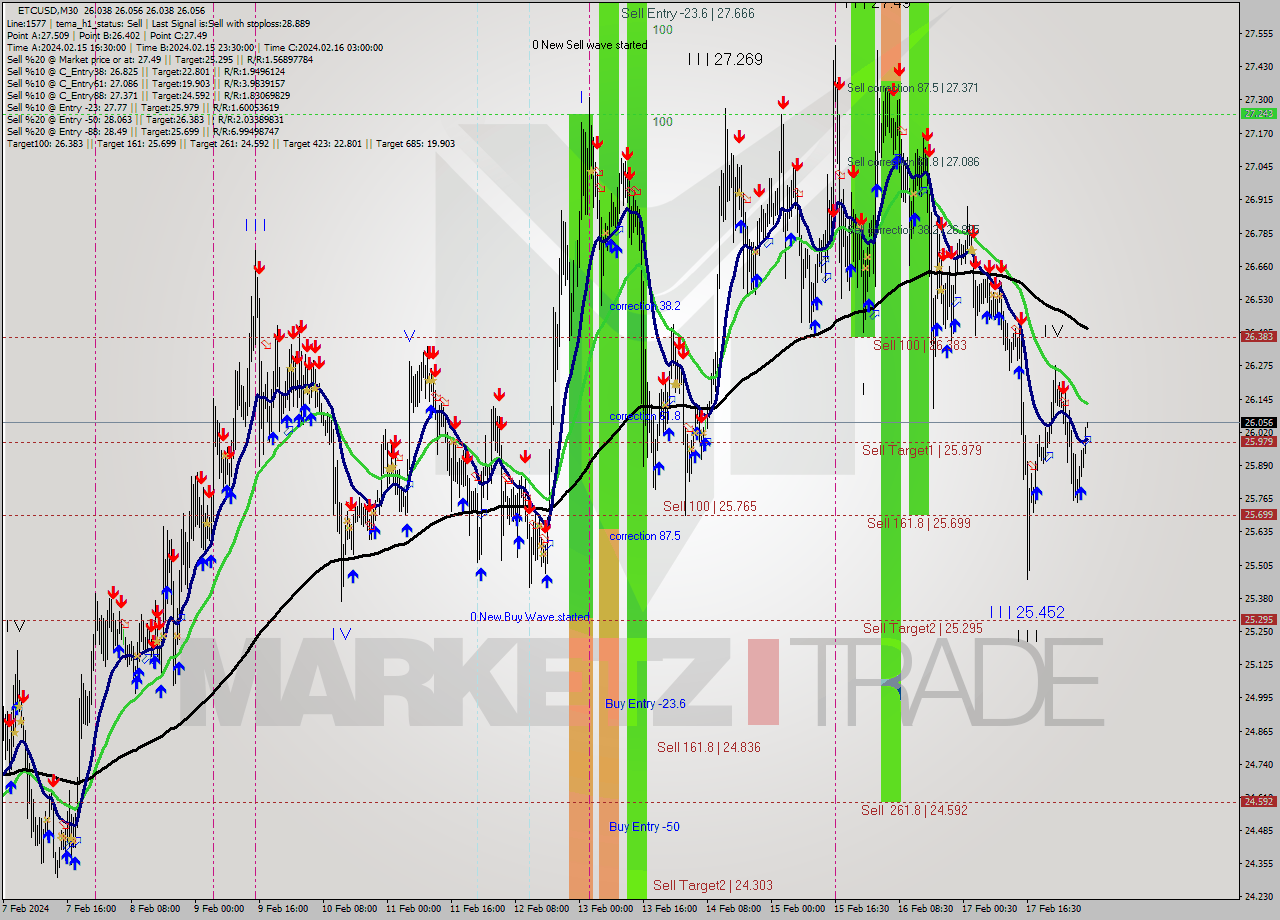
Task: Click the '0 New Buy Wave started' annotation
Action: (530, 617)
